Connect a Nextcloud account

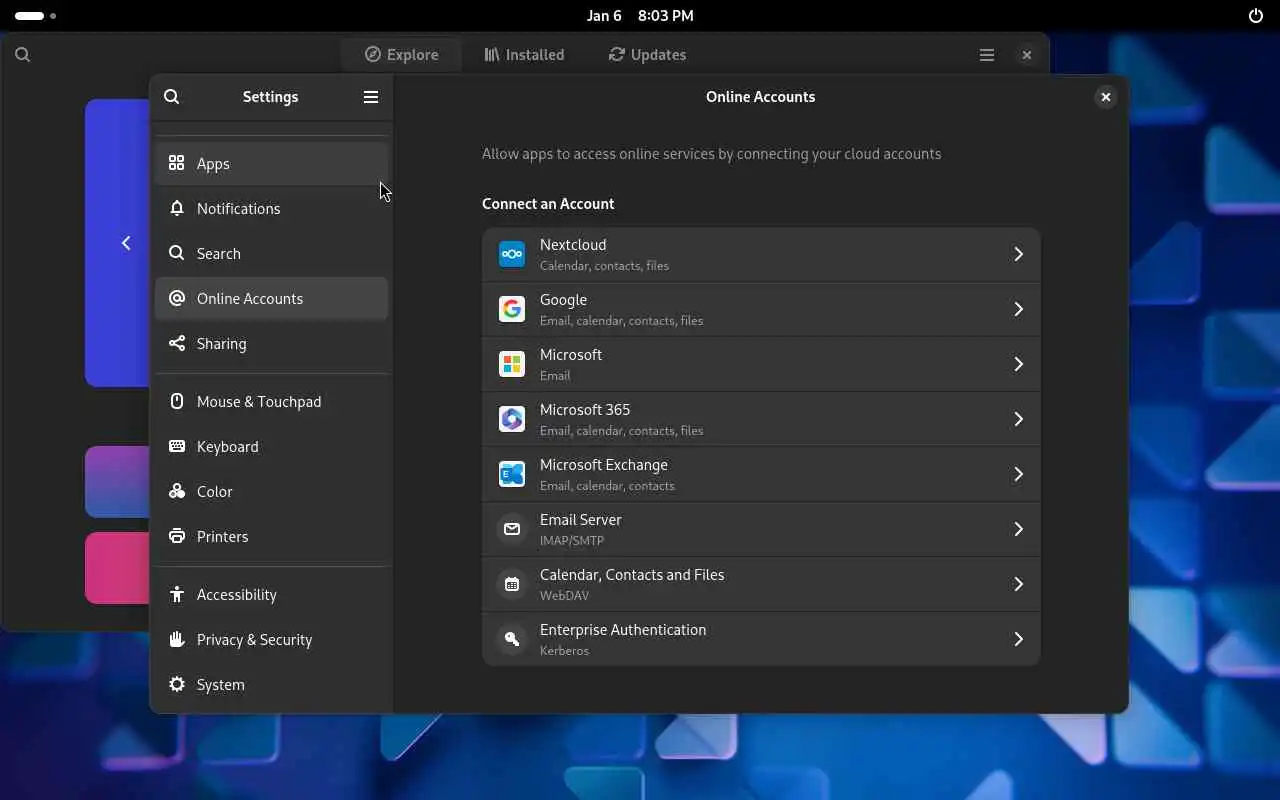pos(761,254)
